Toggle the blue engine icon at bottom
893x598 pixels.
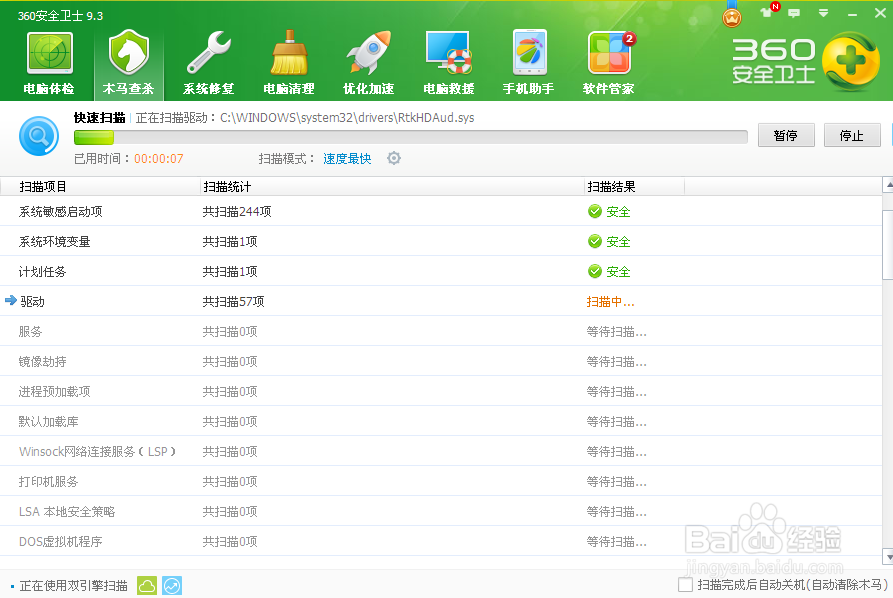coord(171,584)
